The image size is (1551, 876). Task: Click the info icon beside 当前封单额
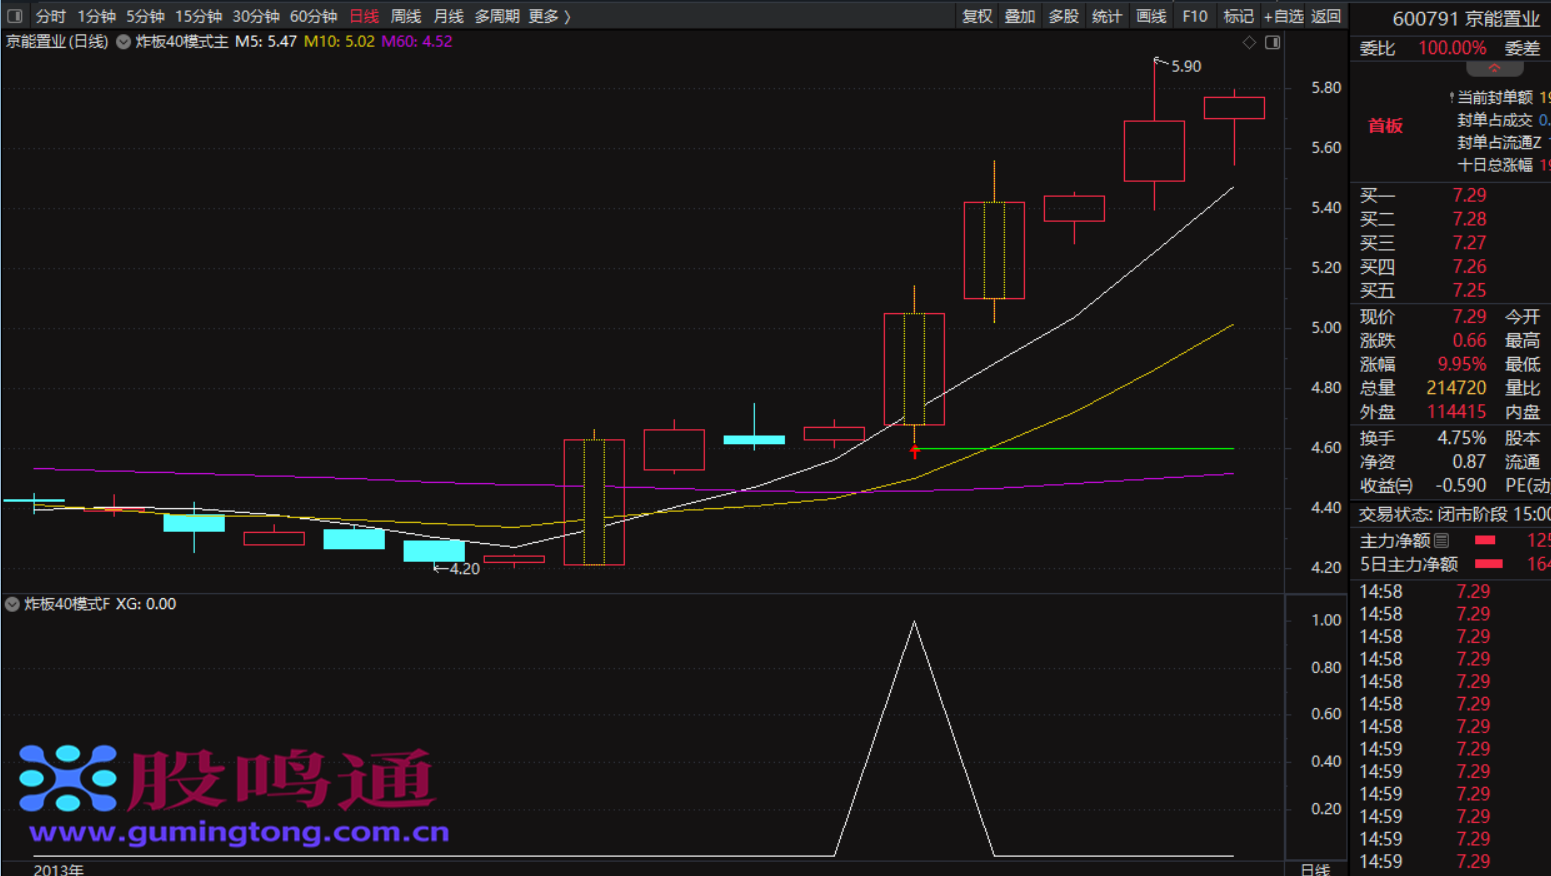tap(1451, 97)
